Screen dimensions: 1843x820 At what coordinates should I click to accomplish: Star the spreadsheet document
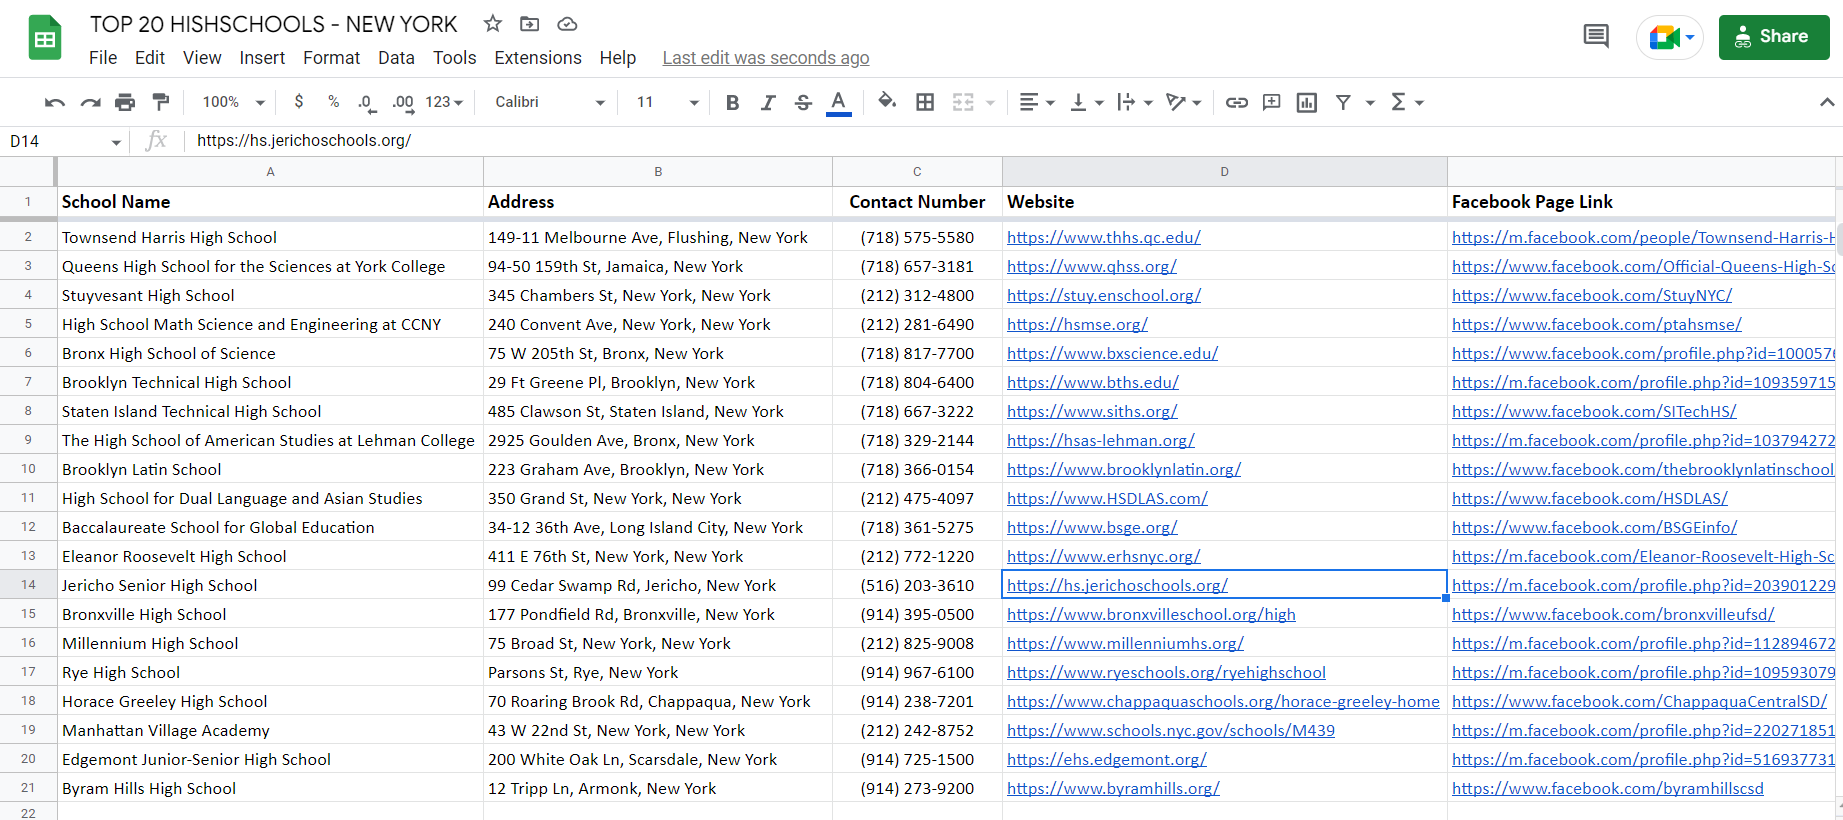pyautogui.click(x=493, y=24)
